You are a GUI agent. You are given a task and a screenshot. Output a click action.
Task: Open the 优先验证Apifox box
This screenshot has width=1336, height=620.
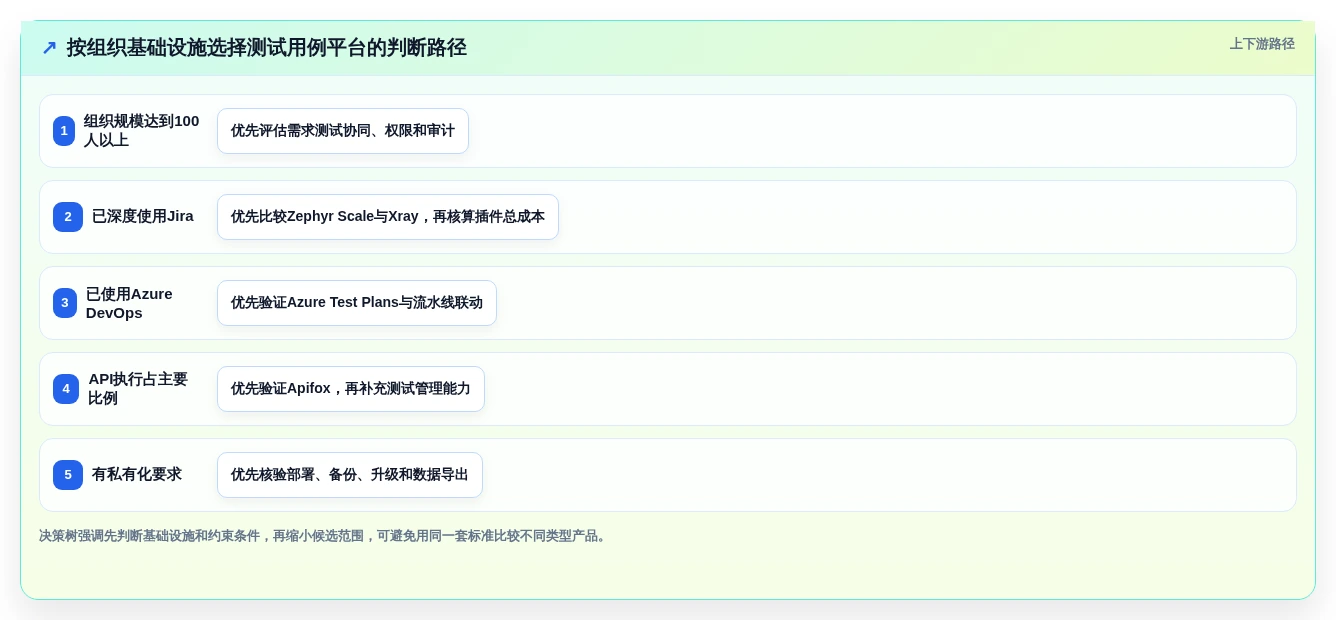click(351, 389)
